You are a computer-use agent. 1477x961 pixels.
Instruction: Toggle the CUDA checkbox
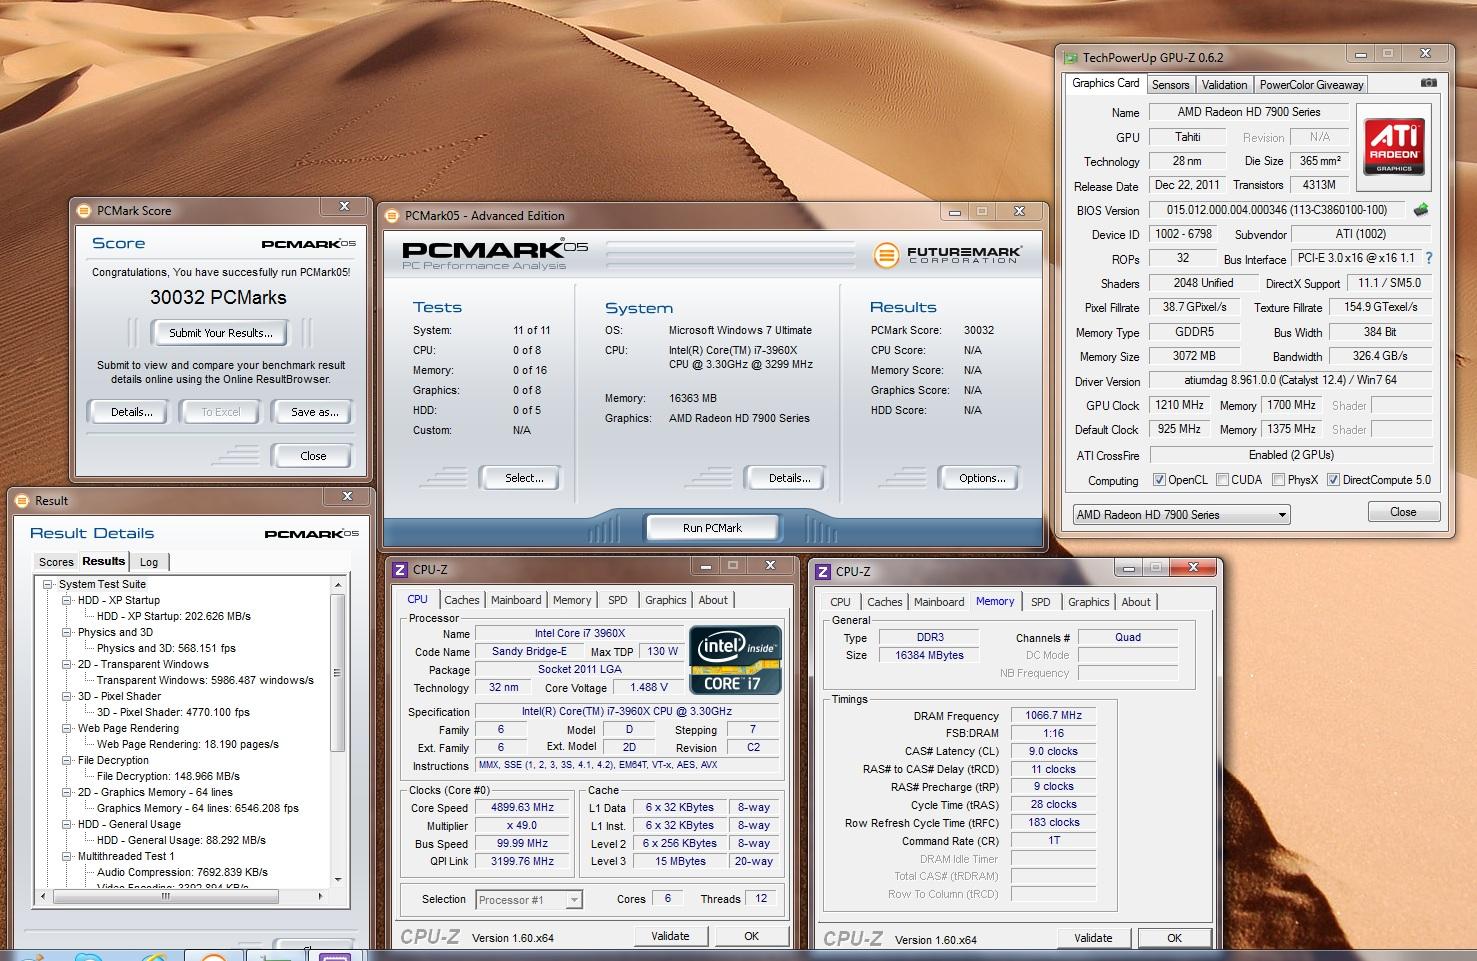1222,480
